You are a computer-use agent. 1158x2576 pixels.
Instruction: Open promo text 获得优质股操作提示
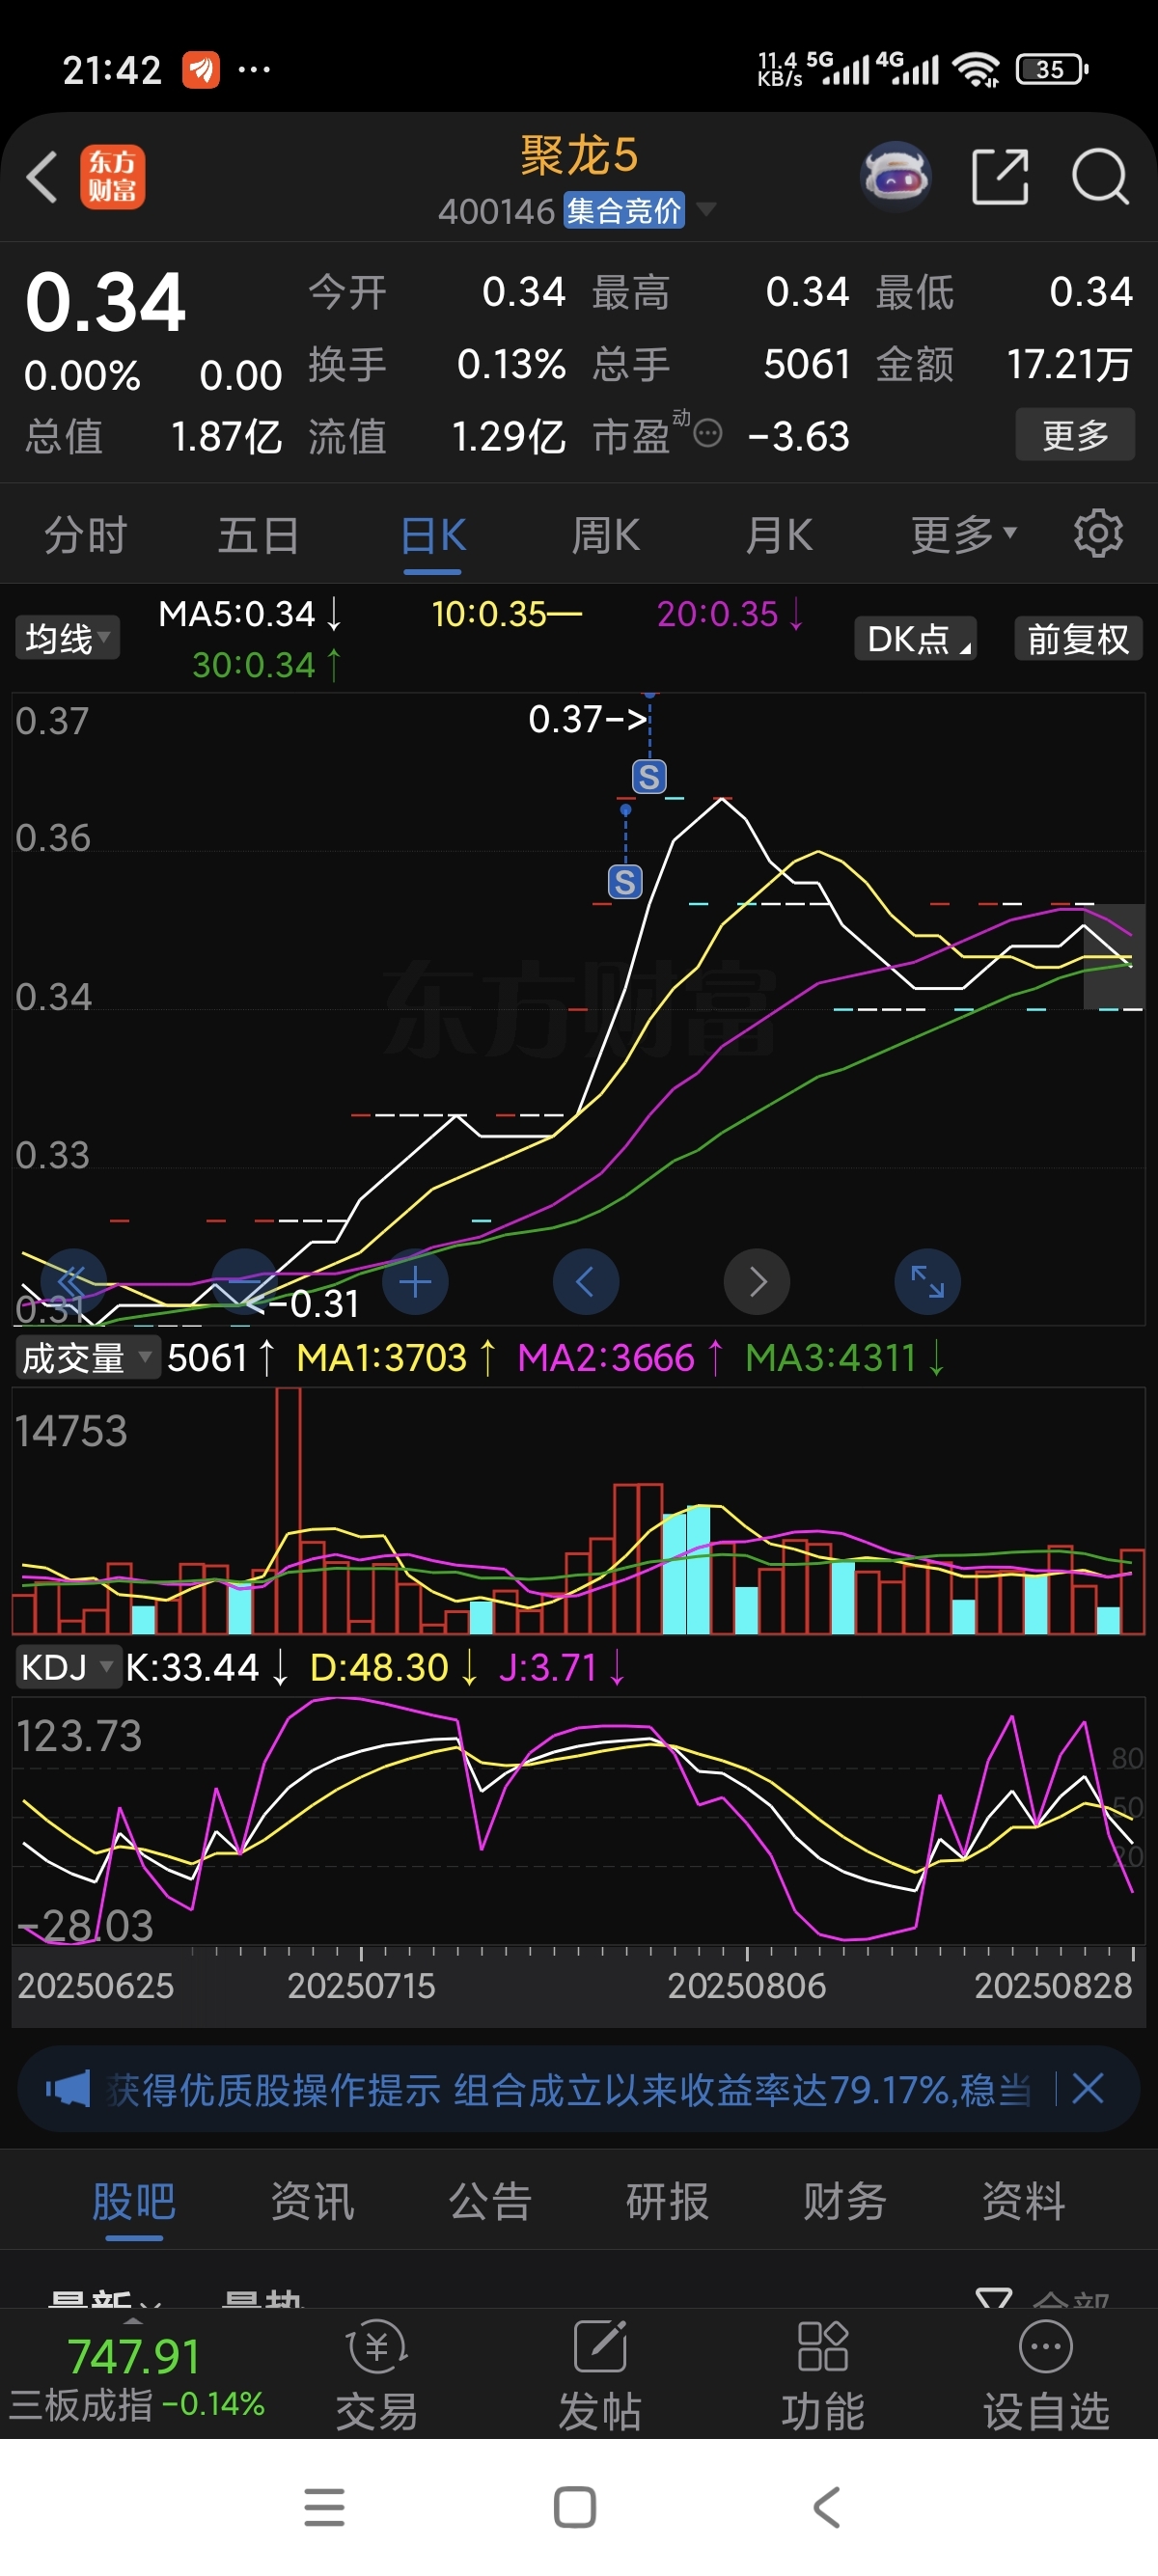[274, 2089]
